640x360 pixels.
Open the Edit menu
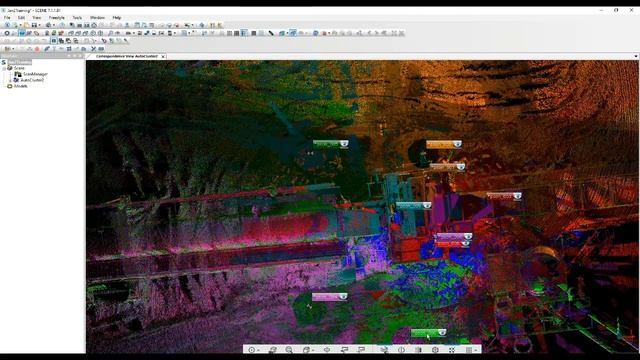[21, 18]
